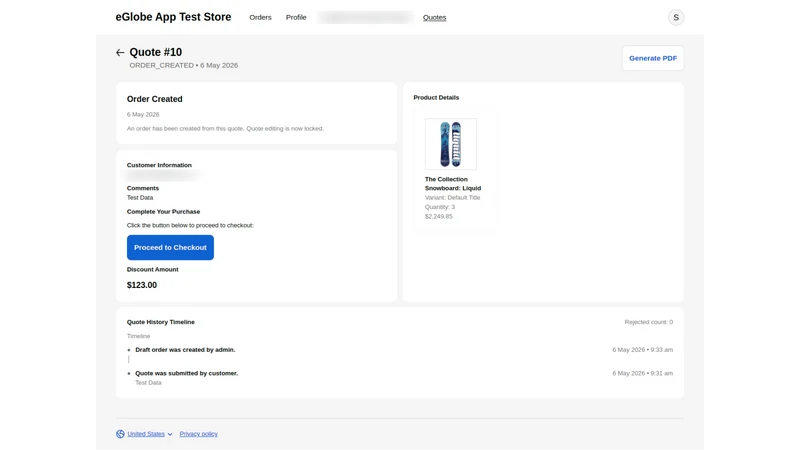Image resolution: width=800 pixels, height=450 pixels.
Task: Select 'Click the button below to proceed' text
Action: click(190, 226)
